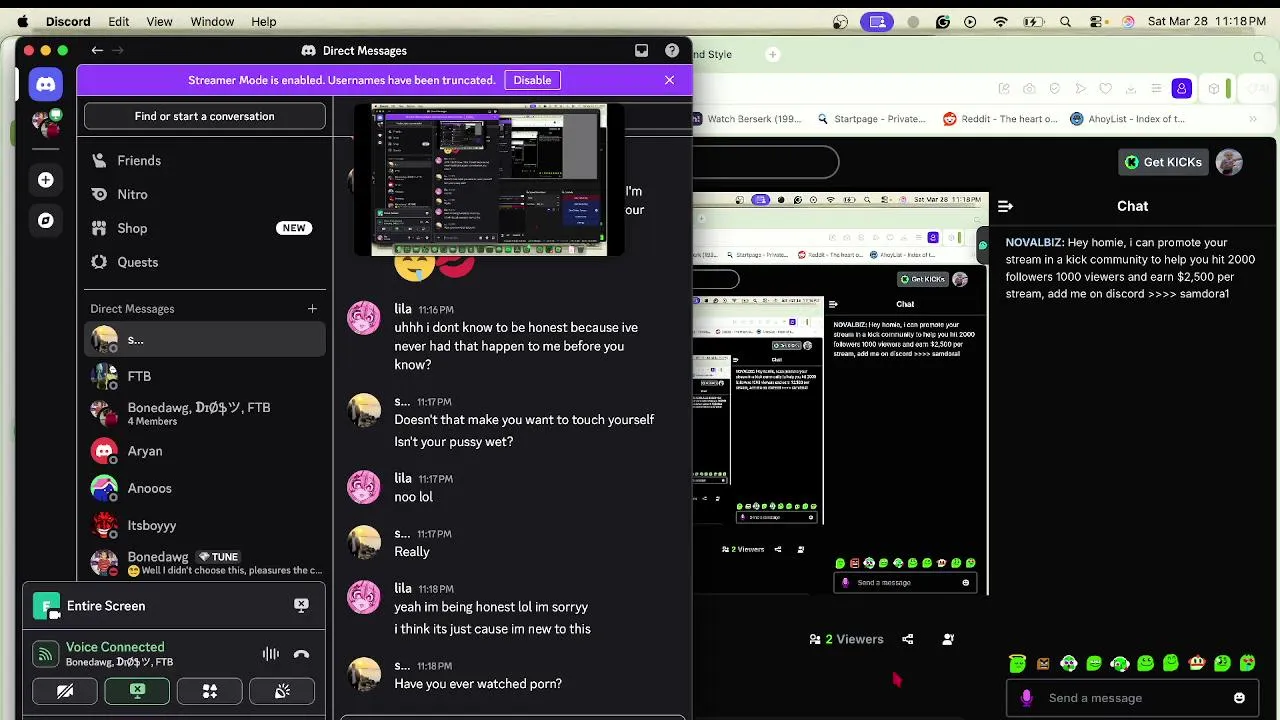The height and width of the screenshot is (720, 1280).
Task: Click 2 Viewers count on Kick
Action: (x=847, y=639)
